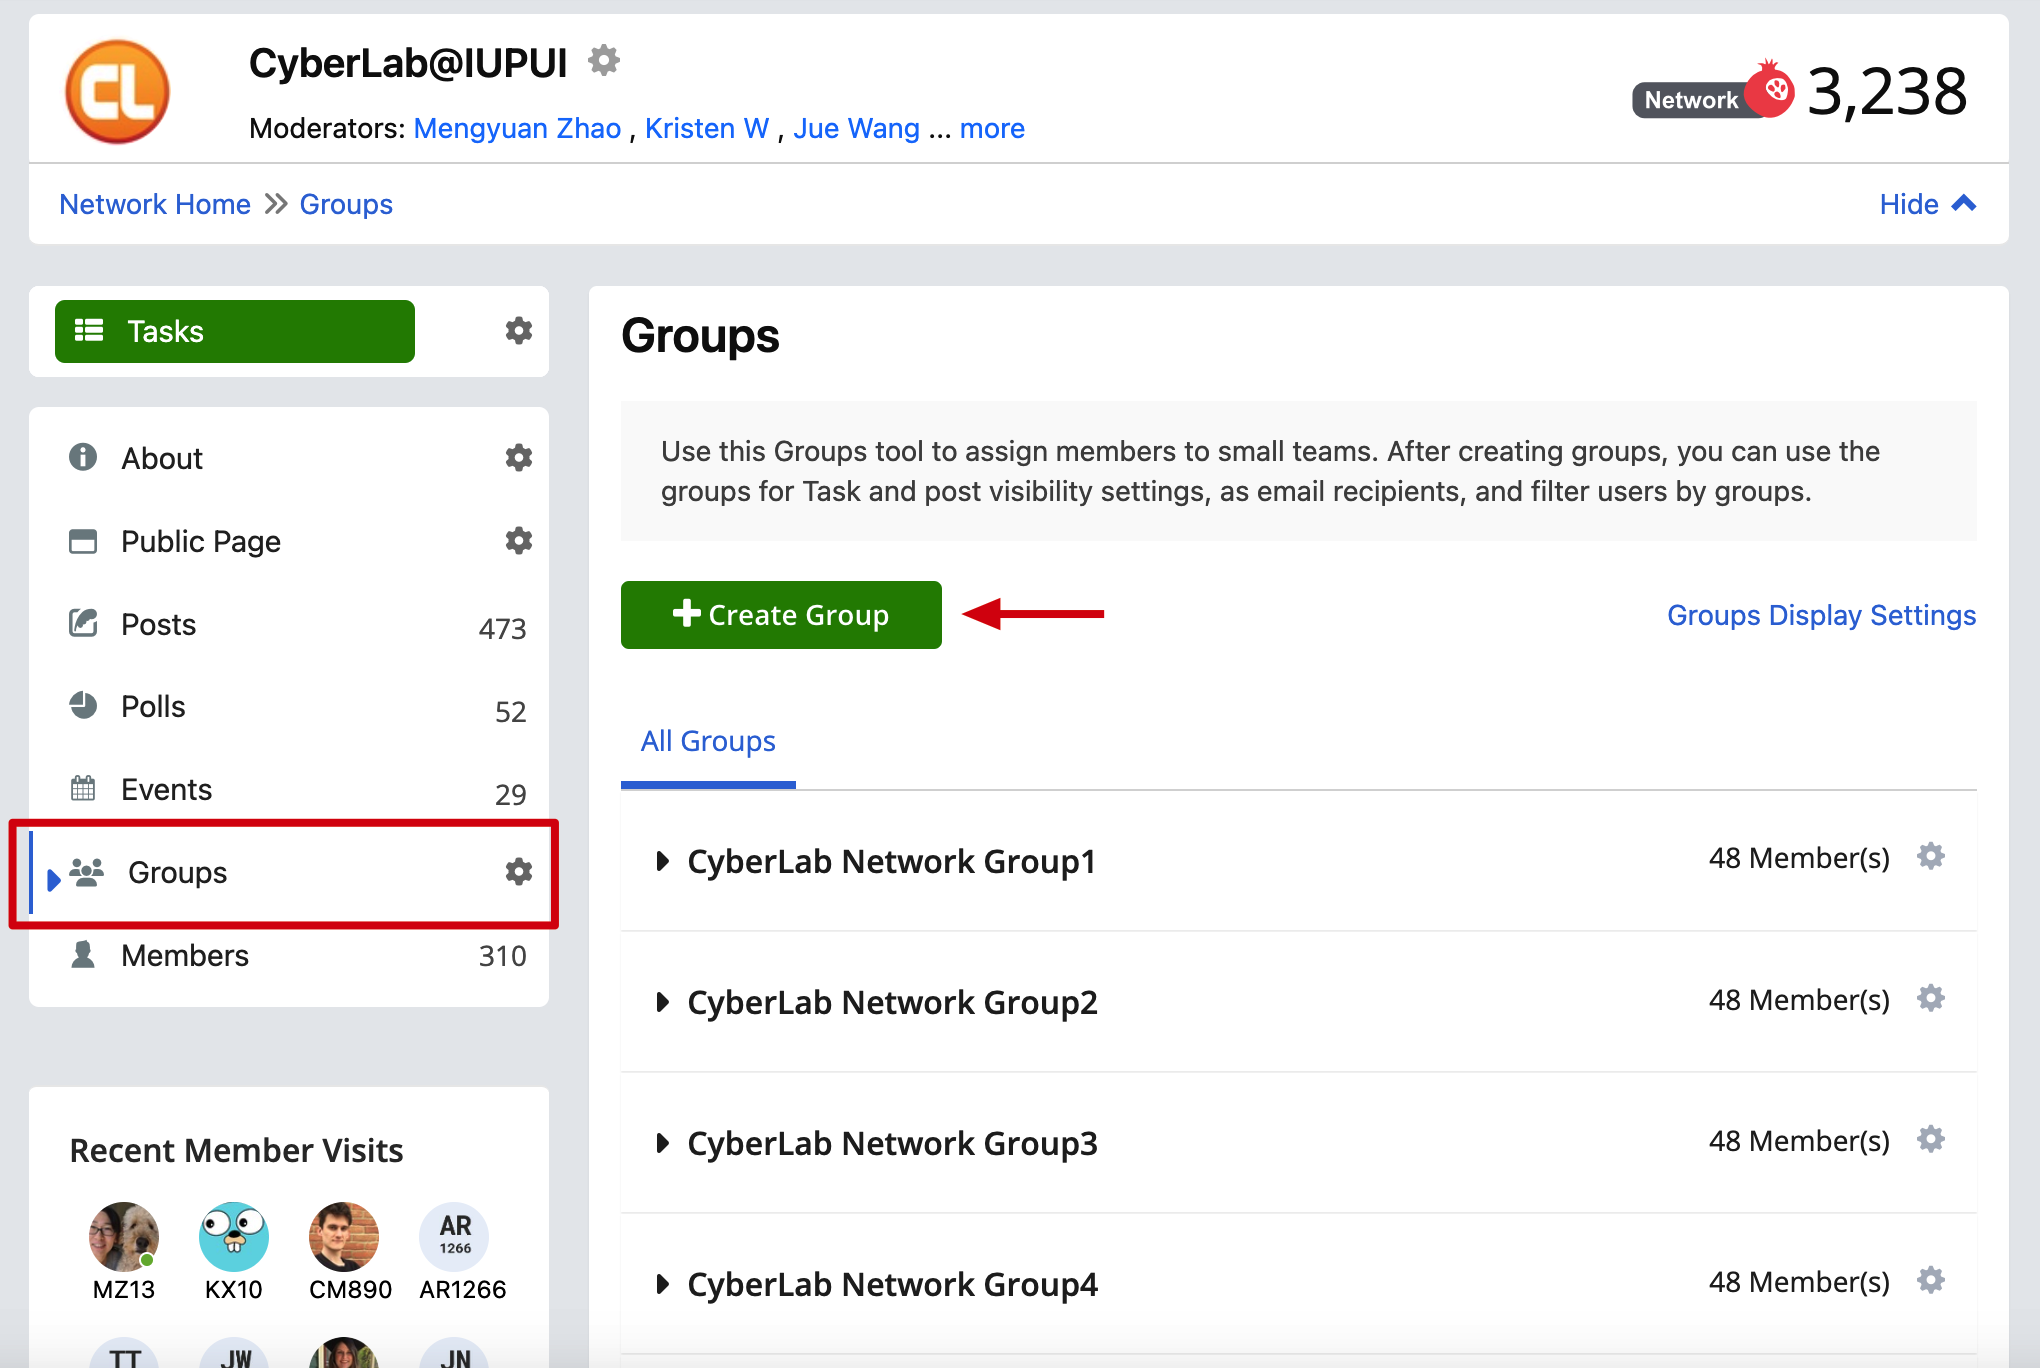Expand CyberLab Network Group1 disclosure triangle

662,861
